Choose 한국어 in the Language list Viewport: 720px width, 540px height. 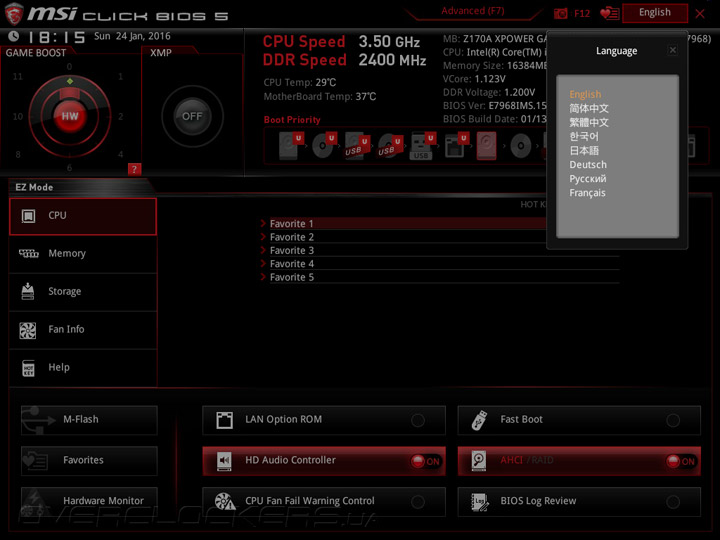tap(584, 136)
